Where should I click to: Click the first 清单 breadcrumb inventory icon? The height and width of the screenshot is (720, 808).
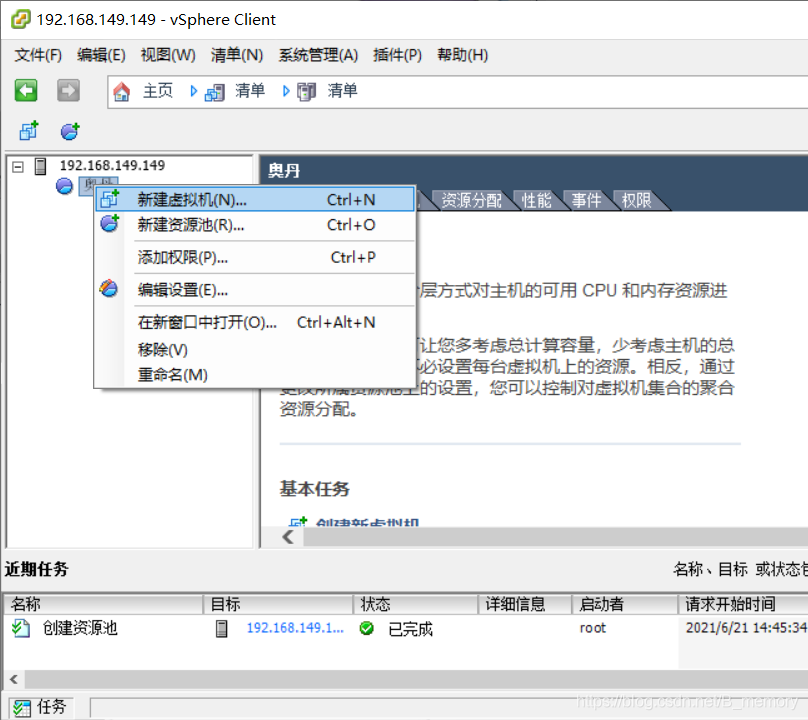click(x=214, y=92)
